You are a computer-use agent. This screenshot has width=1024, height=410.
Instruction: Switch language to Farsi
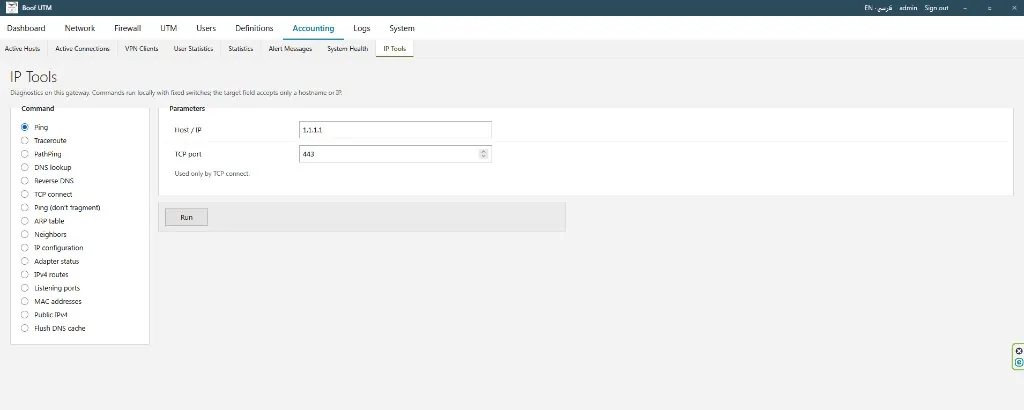click(885, 8)
